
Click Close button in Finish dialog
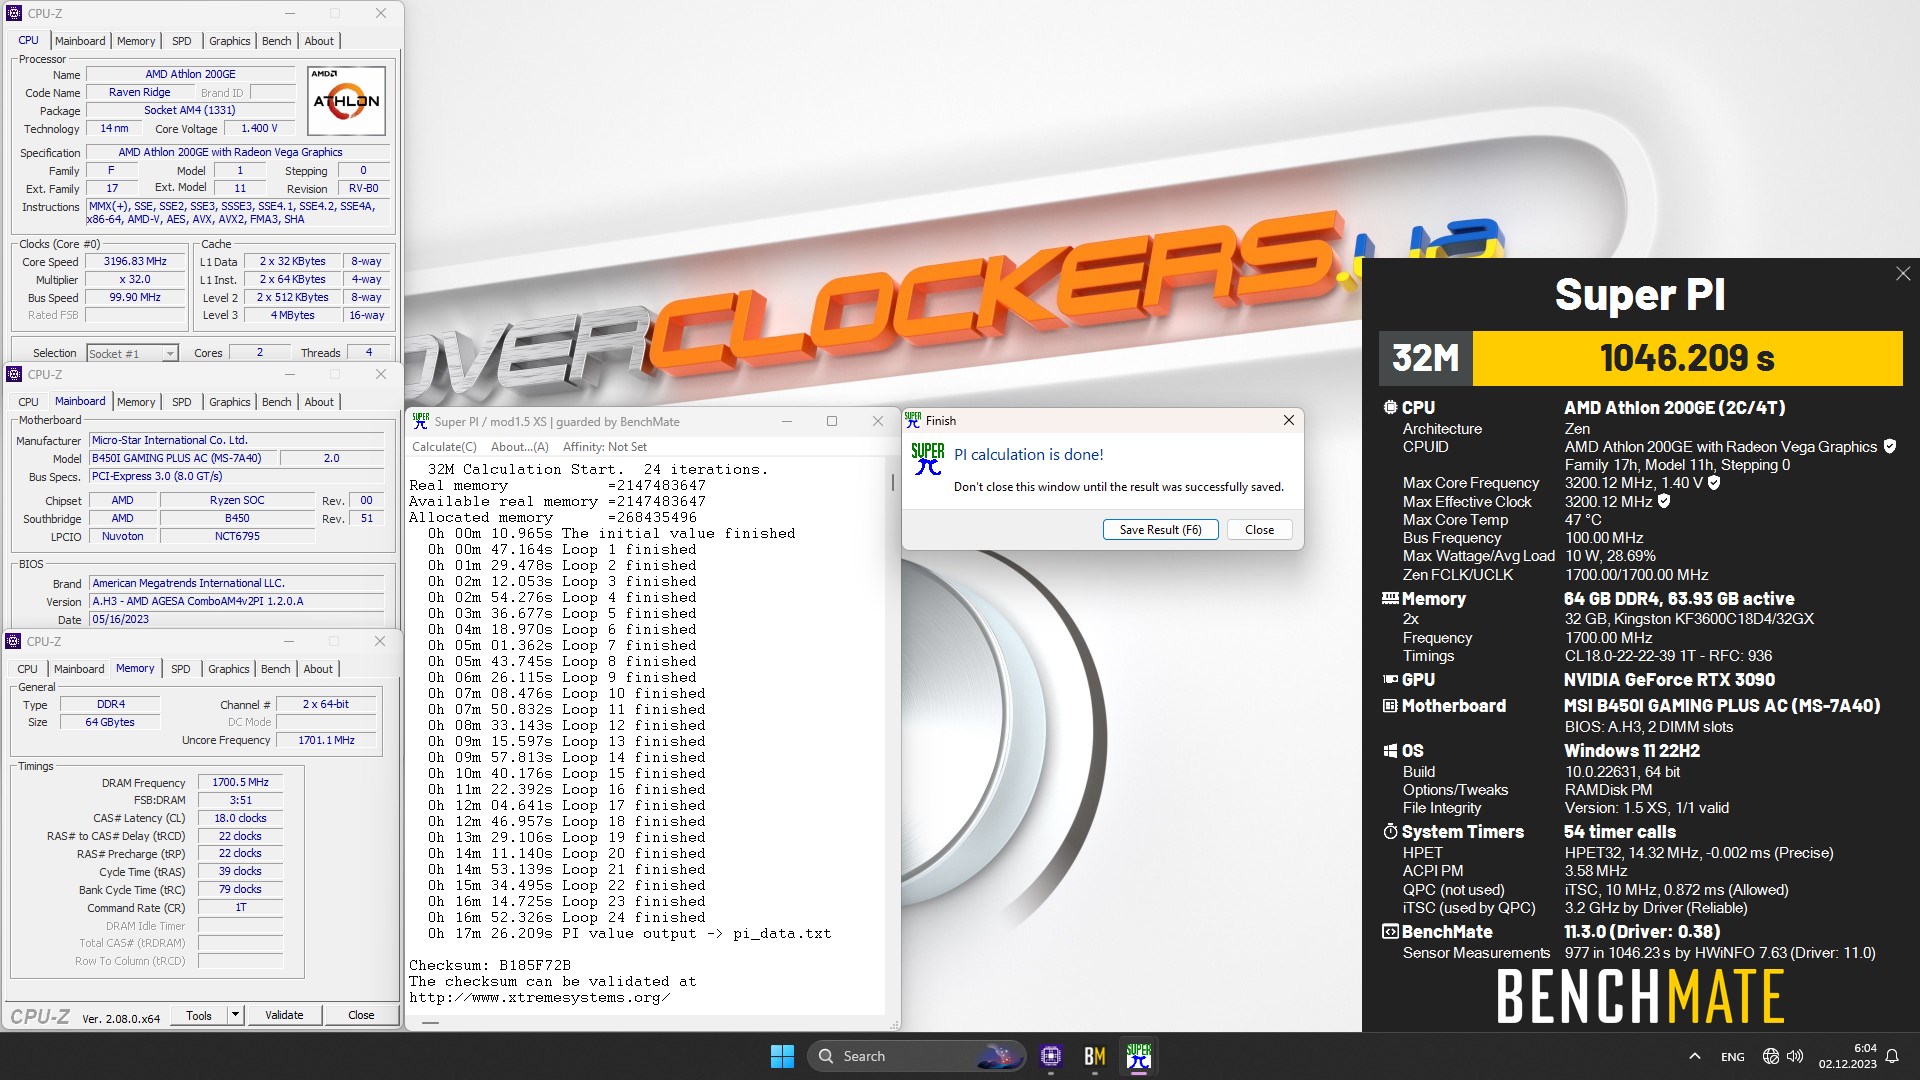tap(1259, 529)
